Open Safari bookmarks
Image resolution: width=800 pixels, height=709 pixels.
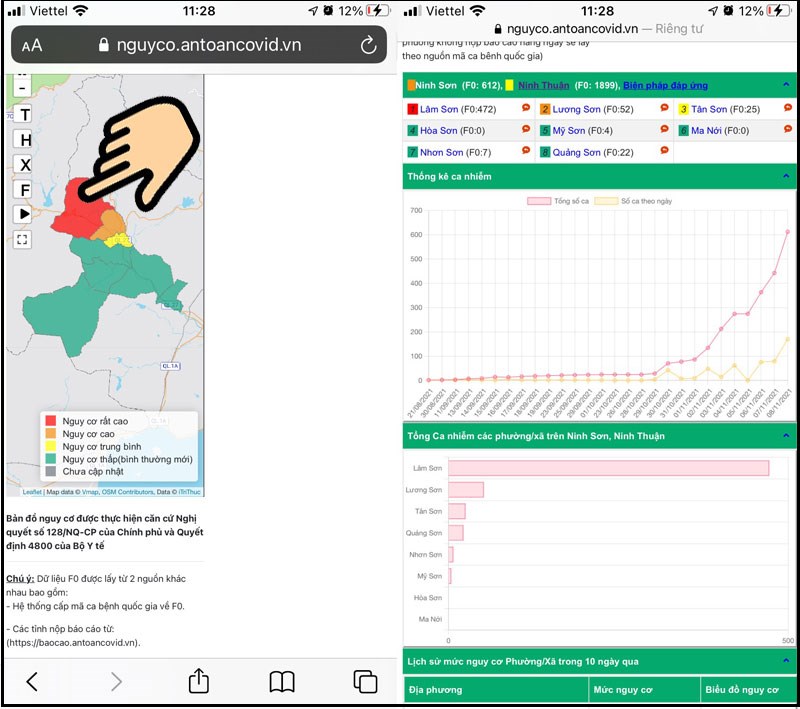(x=282, y=681)
